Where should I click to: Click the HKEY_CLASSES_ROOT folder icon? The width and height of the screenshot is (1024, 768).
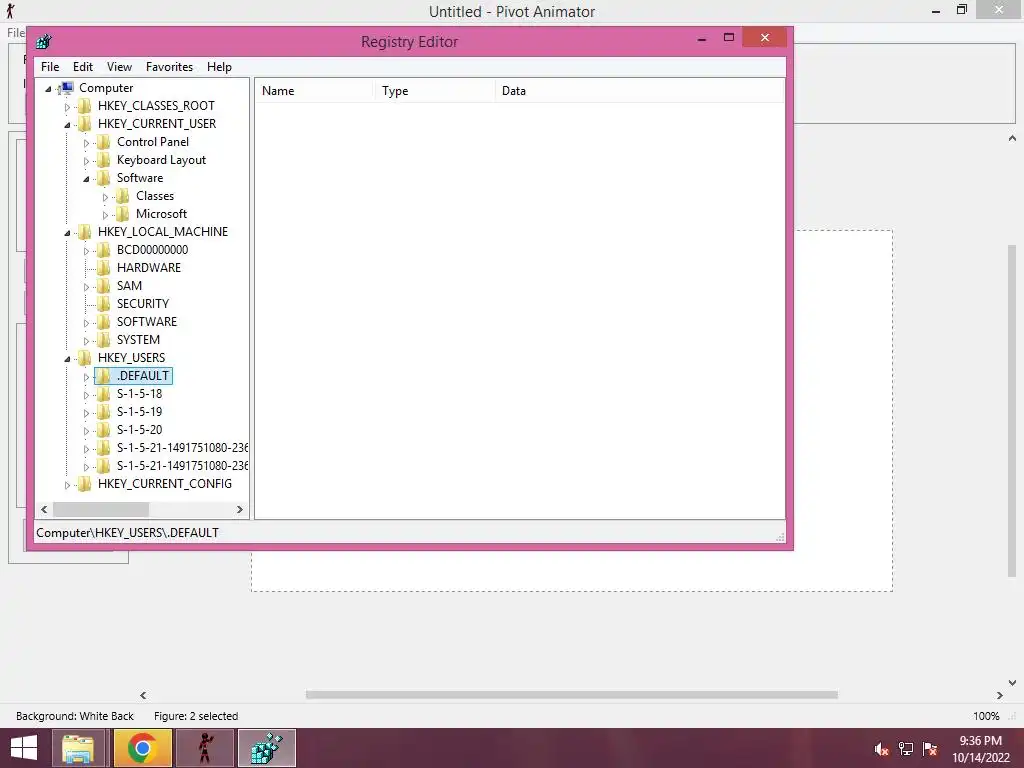coord(84,106)
